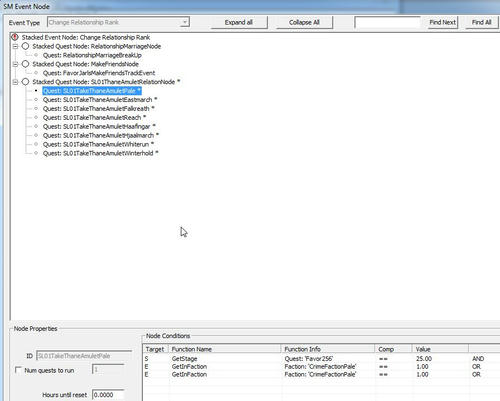Select the RelationshipMarriageNode circle icon
500x401 pixels.
[25, 46]
